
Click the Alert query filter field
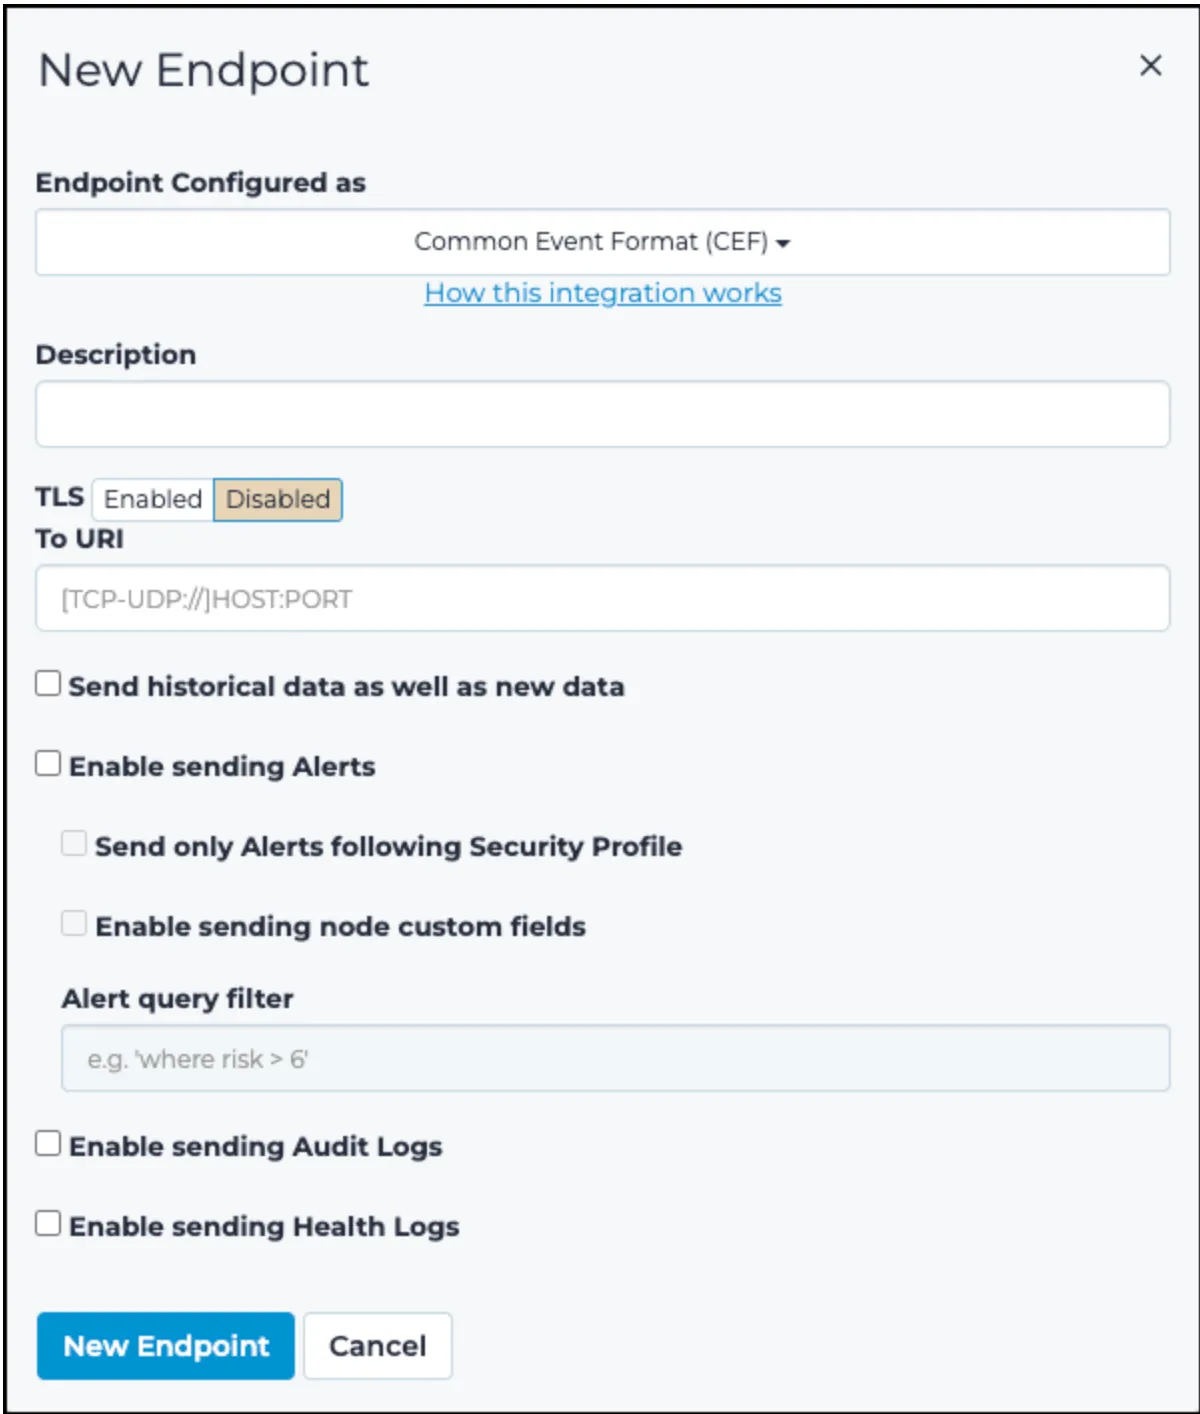click(615, 1058)
